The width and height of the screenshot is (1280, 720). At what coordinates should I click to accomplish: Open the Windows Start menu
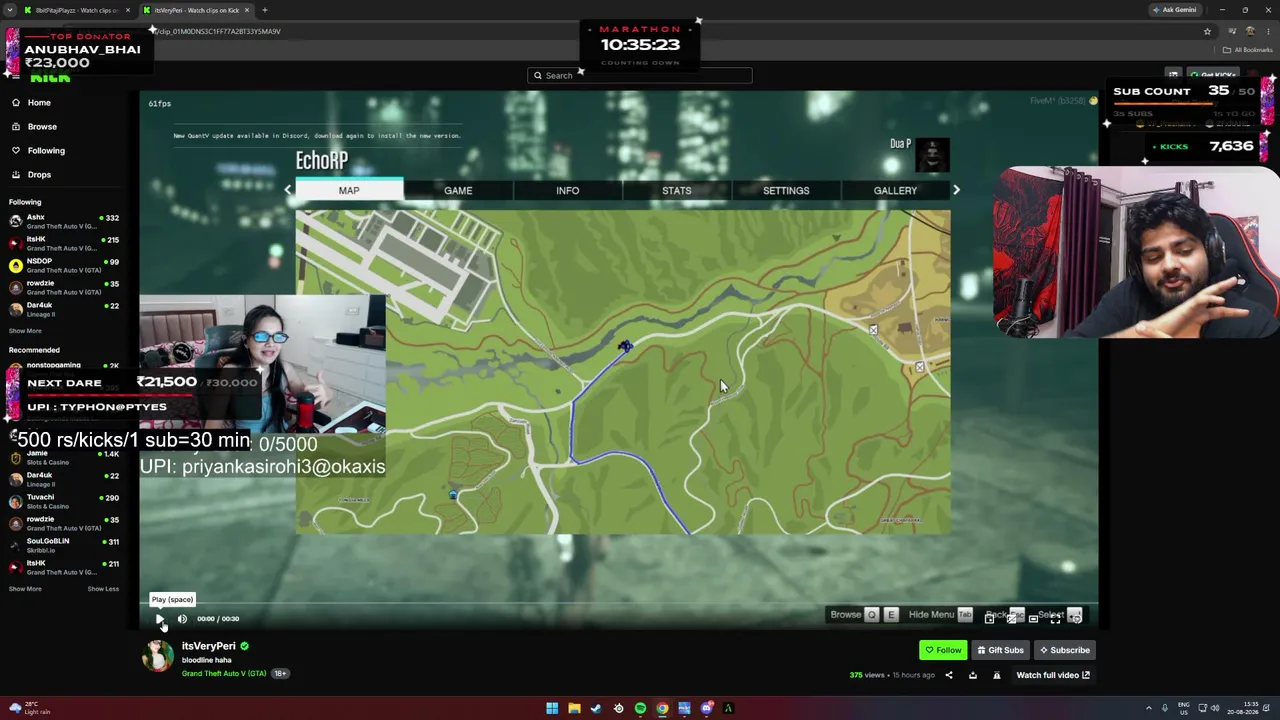tap(552, 709)
